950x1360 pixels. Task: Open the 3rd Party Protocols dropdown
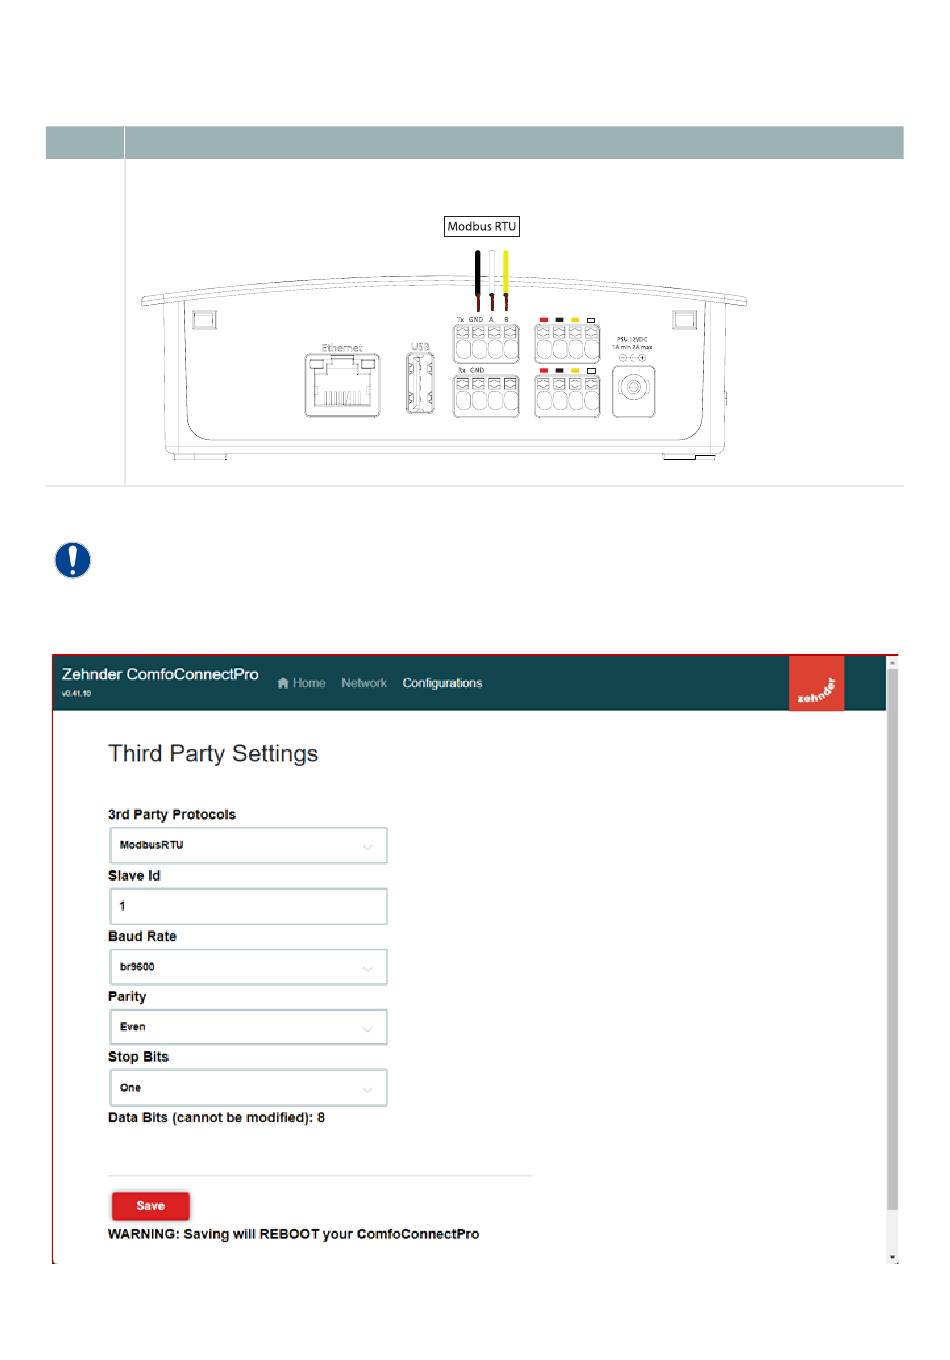tap(248, 845)
